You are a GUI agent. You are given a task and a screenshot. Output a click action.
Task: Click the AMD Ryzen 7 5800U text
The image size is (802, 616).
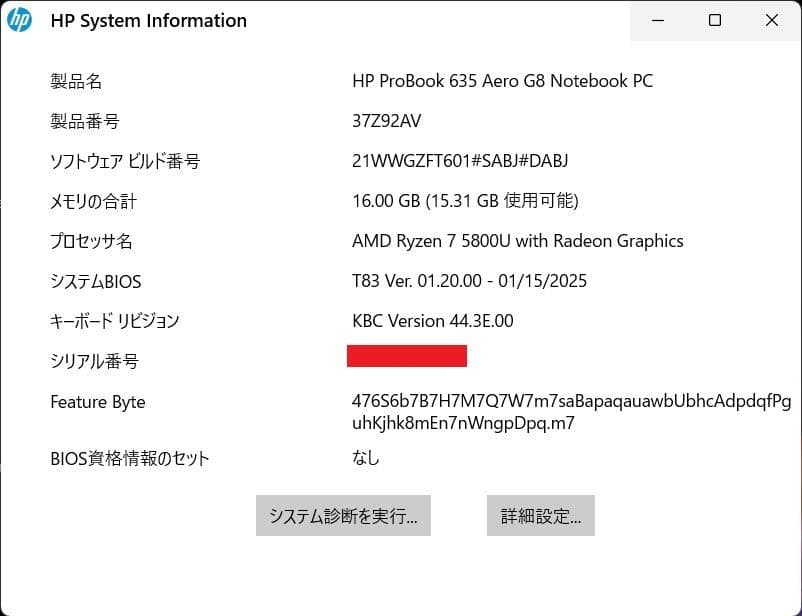pyautogui.click(x=517, y=241)
